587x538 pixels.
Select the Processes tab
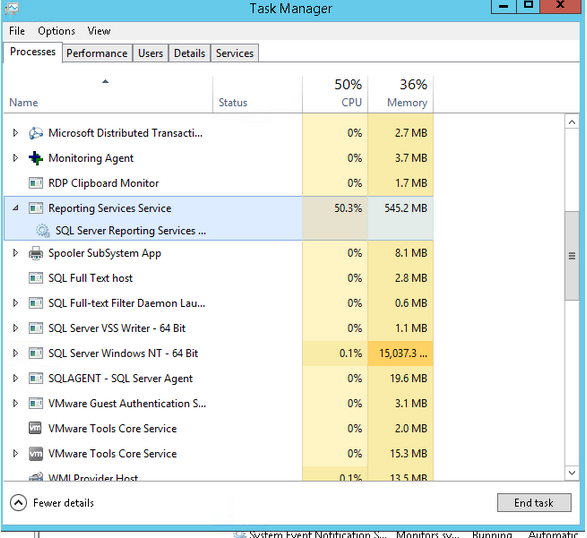[33, 52]
